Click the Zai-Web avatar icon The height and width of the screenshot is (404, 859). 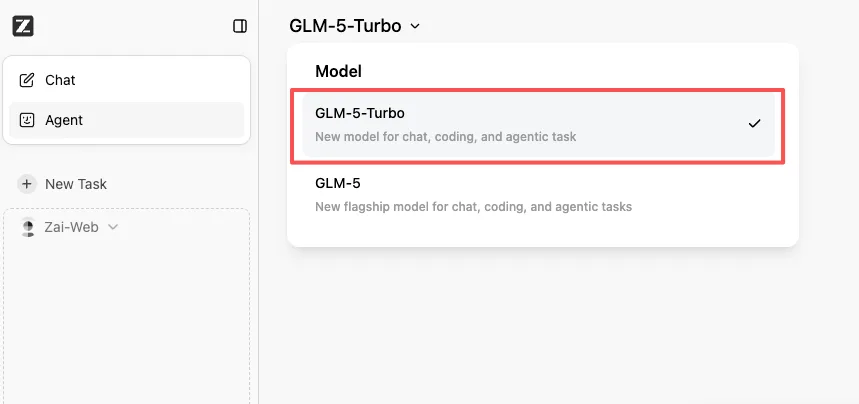coord(27,227)
